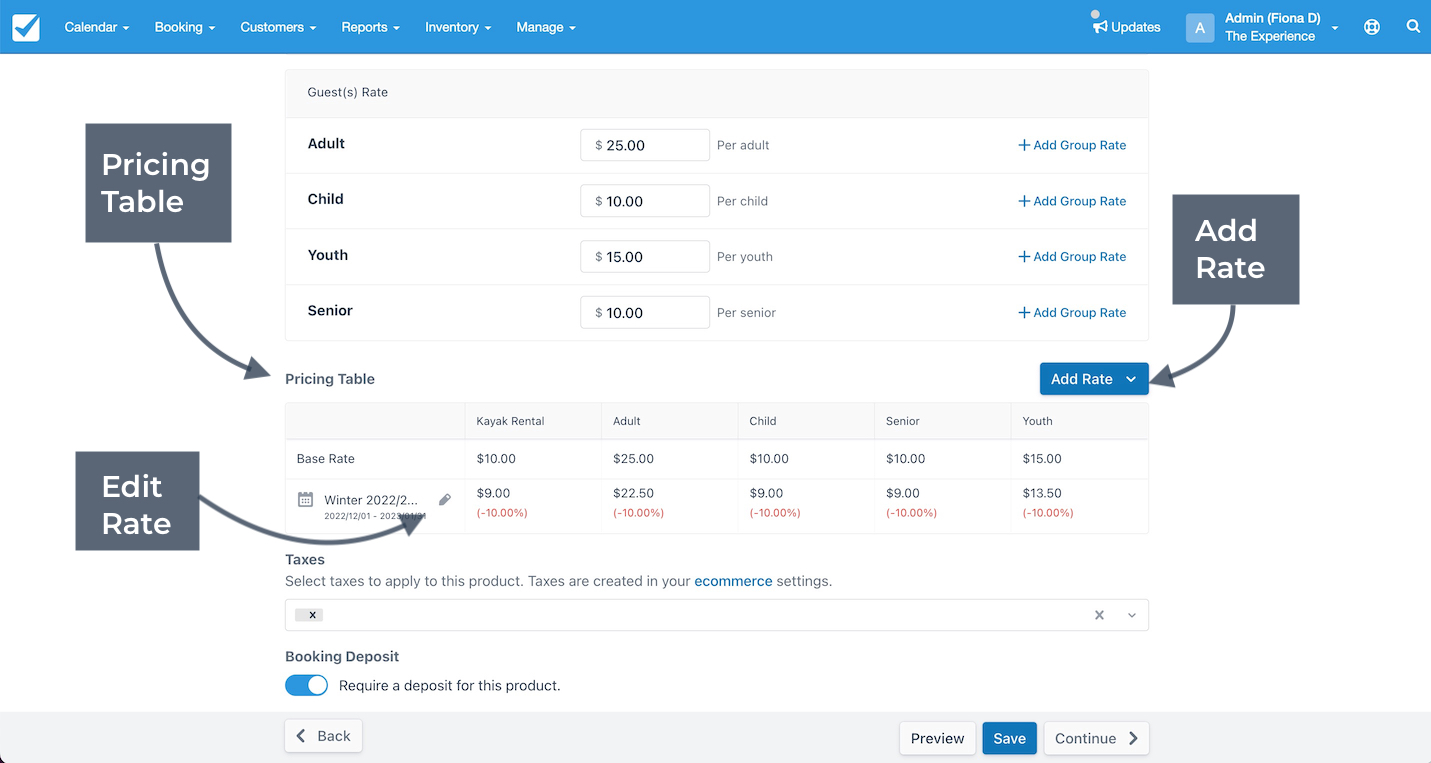Open the search magnifier icon
Viewport: 1431px width, 763px height.
1413,27
